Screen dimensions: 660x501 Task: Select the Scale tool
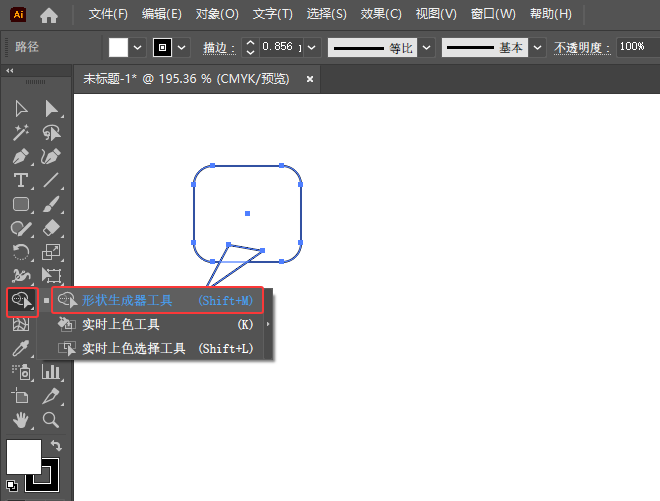(x=51, y=252)
